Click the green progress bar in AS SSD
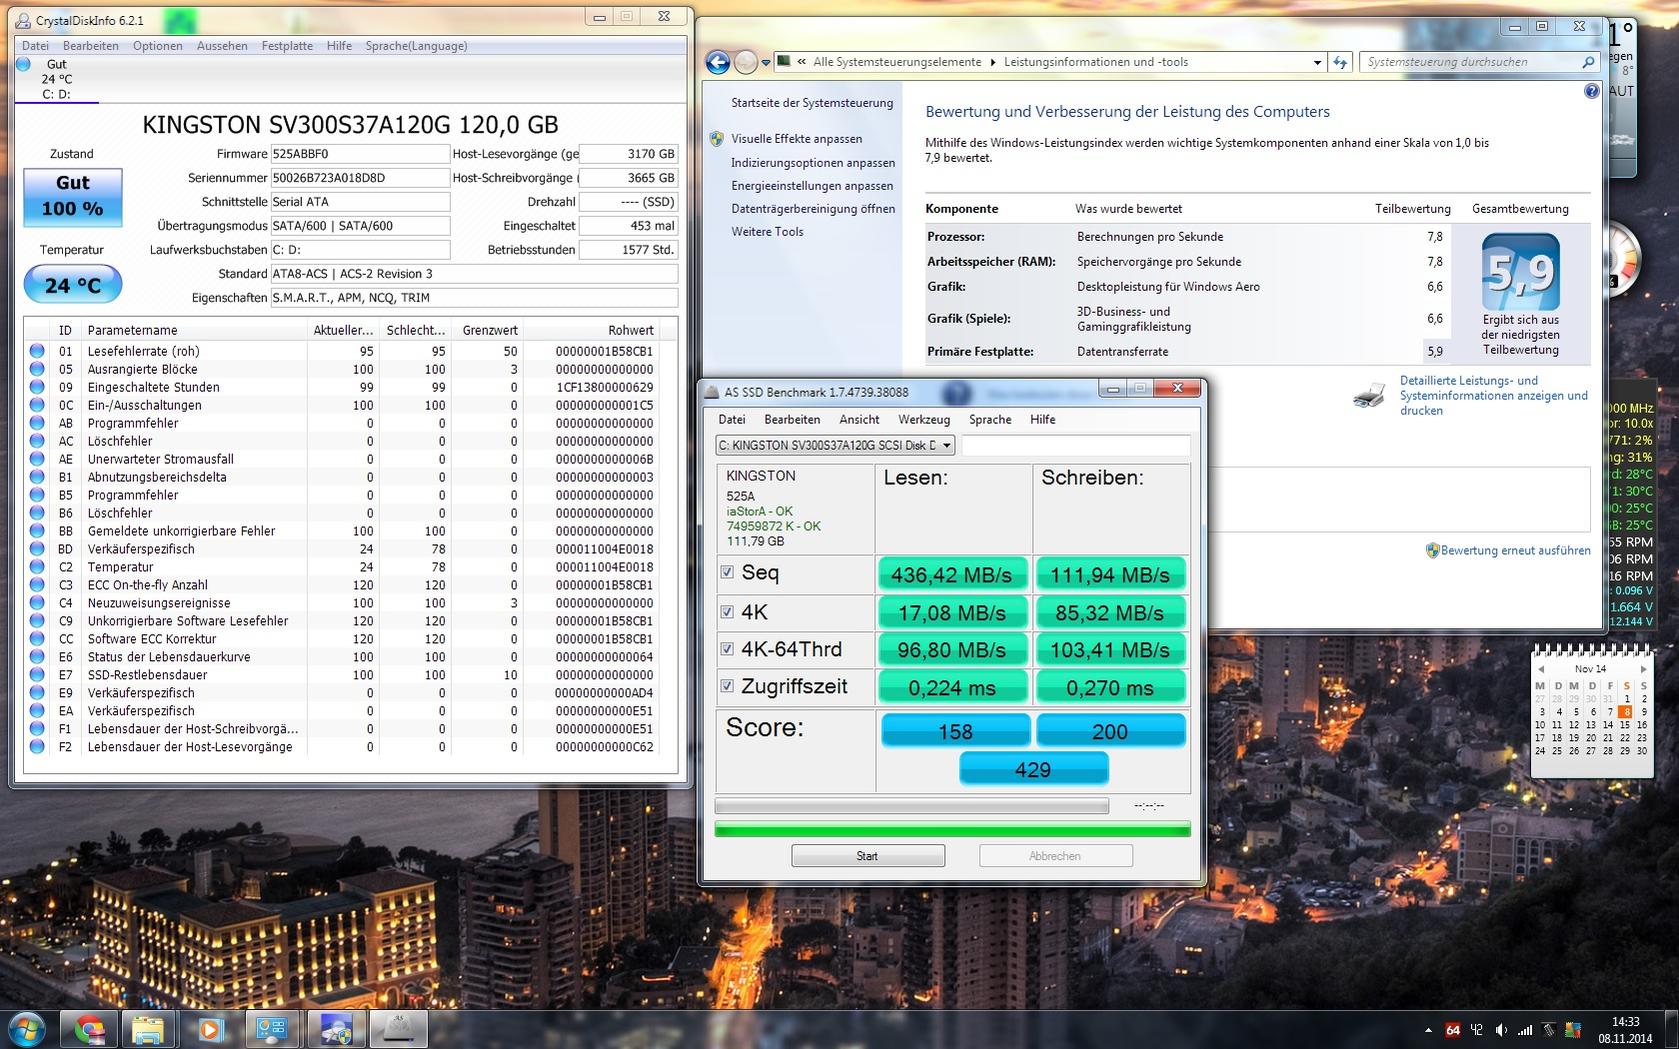The width and height of the screenshot is (1679, 1049). coord(952,829)
